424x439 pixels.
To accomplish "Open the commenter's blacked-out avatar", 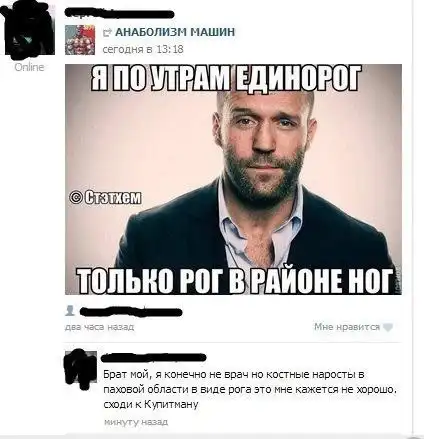I will [80, 368].
